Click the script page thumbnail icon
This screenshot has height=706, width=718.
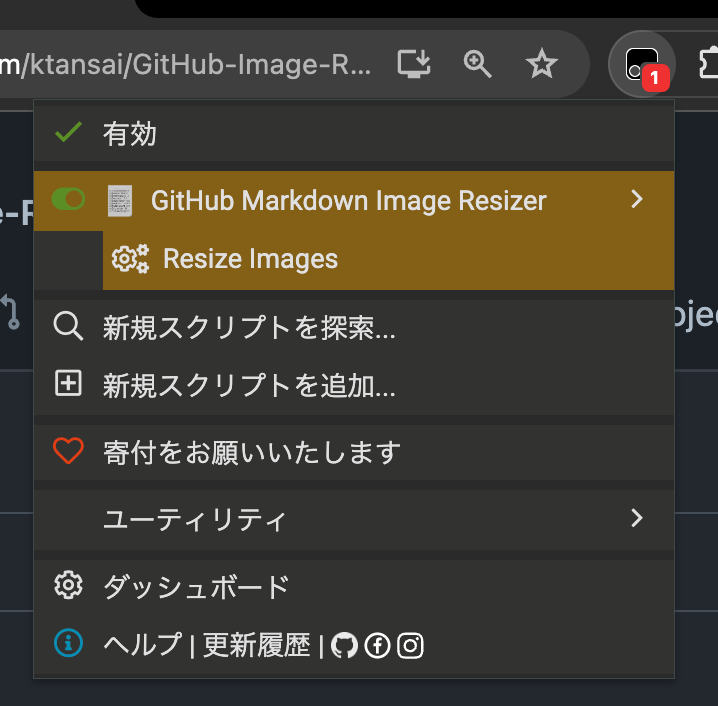pyautogui.click(x=120, y=201)
